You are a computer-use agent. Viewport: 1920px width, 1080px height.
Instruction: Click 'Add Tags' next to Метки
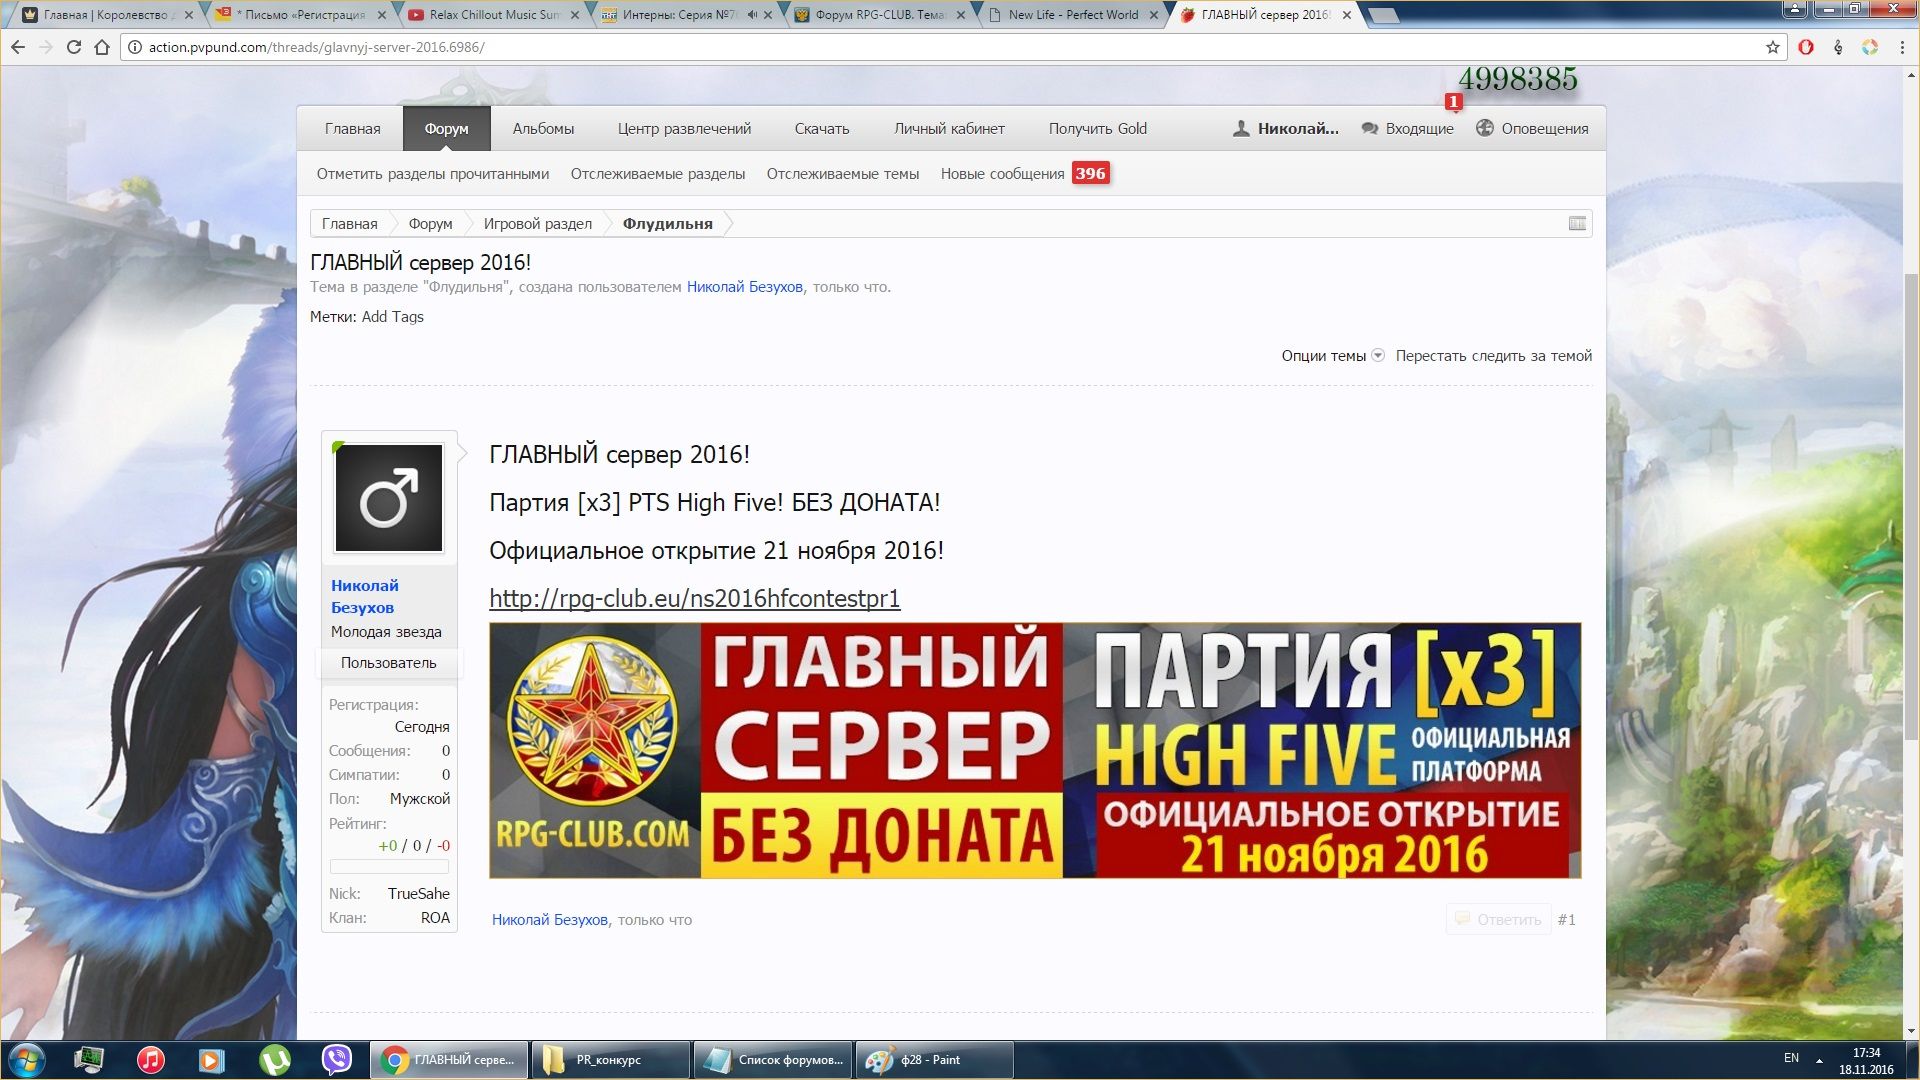click(392, 317)
